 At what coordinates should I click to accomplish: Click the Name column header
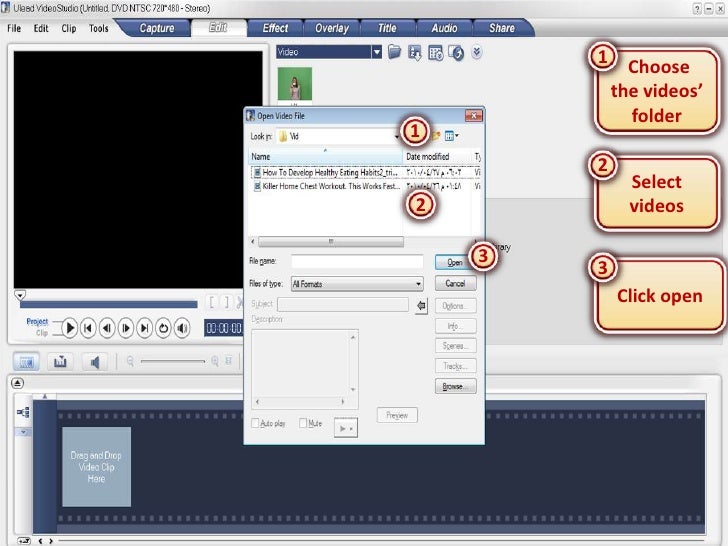point(325,156)
